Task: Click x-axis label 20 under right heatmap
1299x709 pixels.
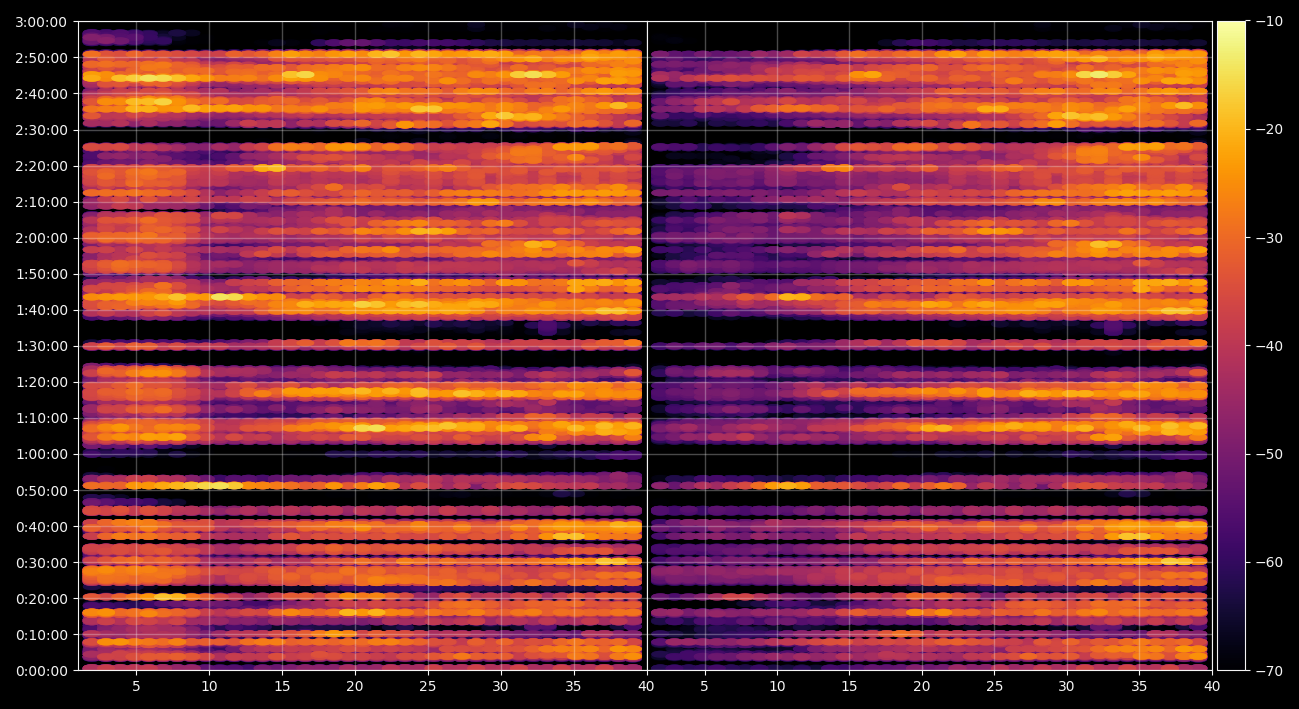Action: (x=922, y=687)
